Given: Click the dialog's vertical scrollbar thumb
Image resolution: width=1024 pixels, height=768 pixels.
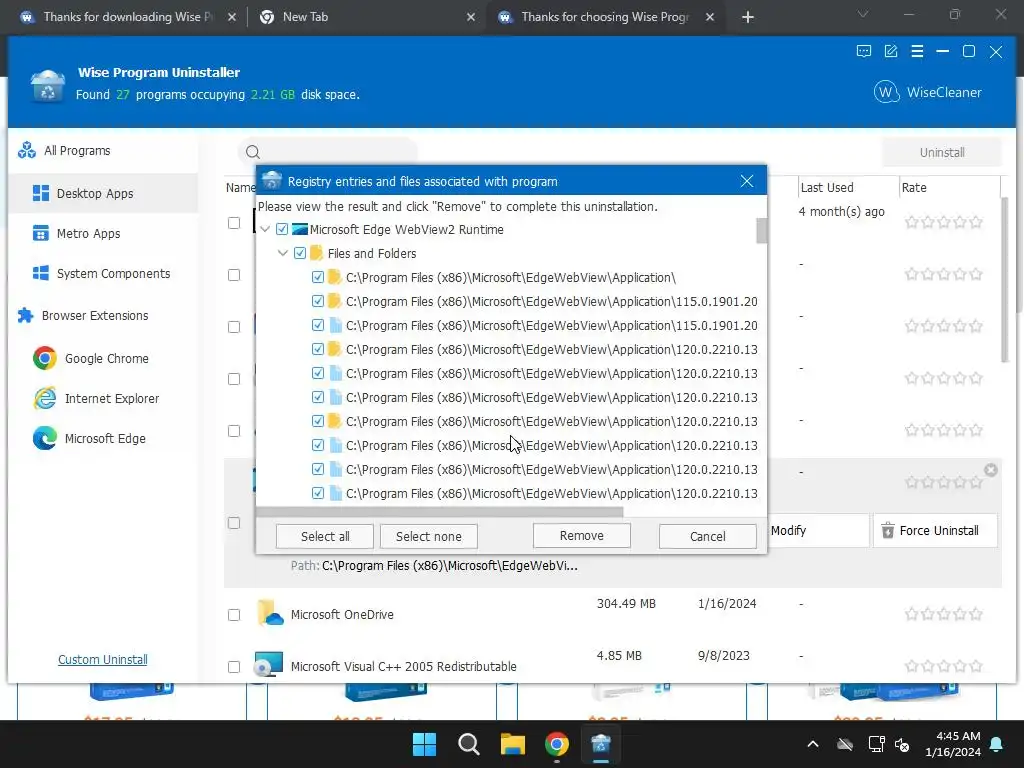Looking at the screenshot, I should coord(761,231).
